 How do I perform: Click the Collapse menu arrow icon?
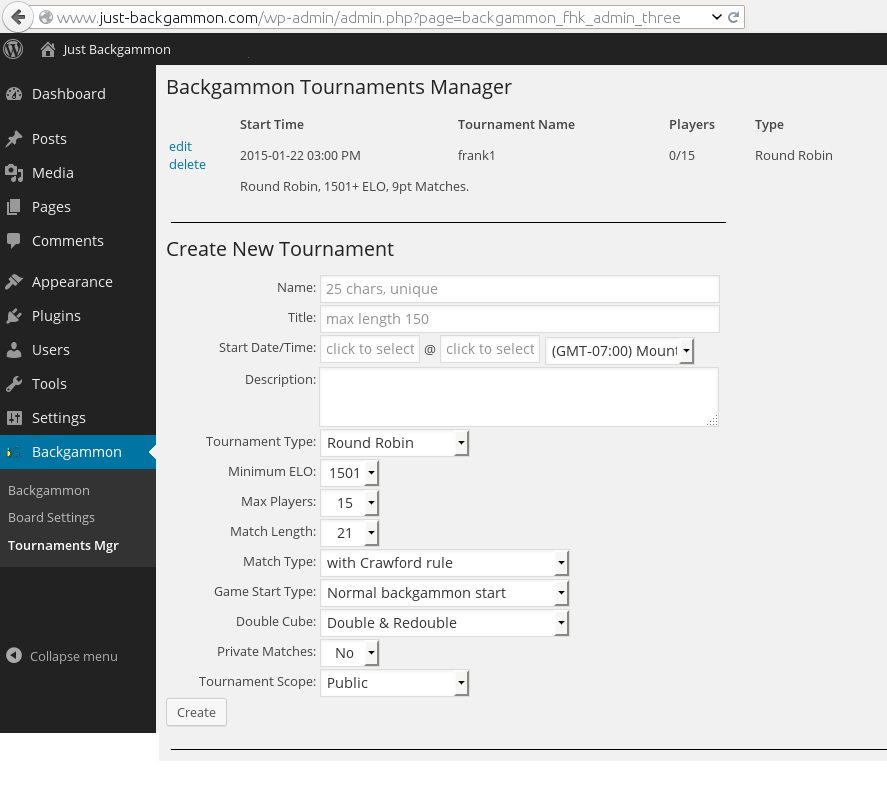click(x=14, y=655)
